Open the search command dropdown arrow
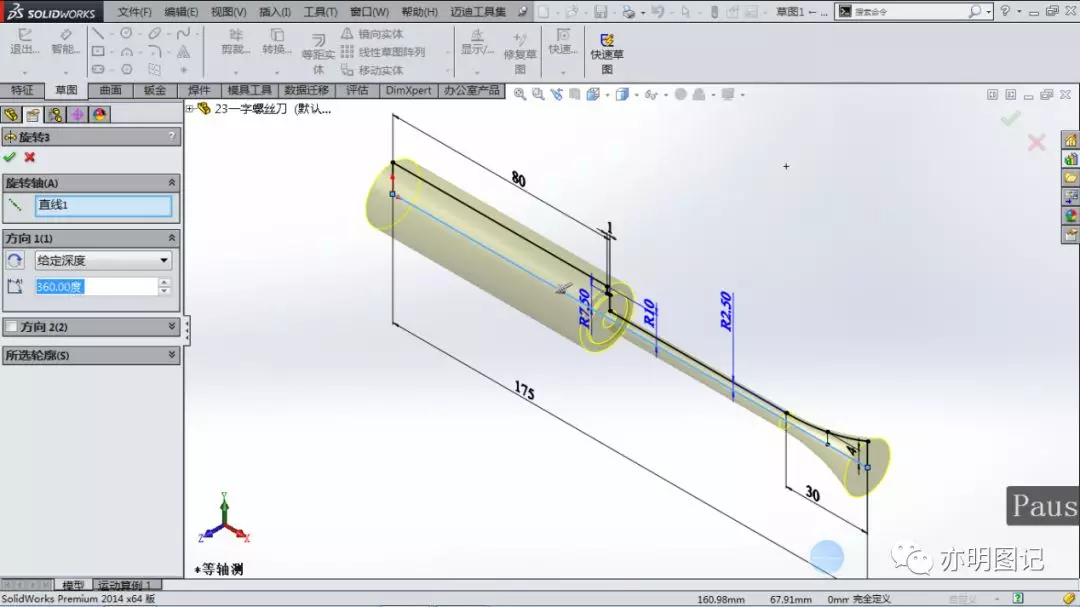The height and width of the screenshot is (607, 1080). [988, 12]
